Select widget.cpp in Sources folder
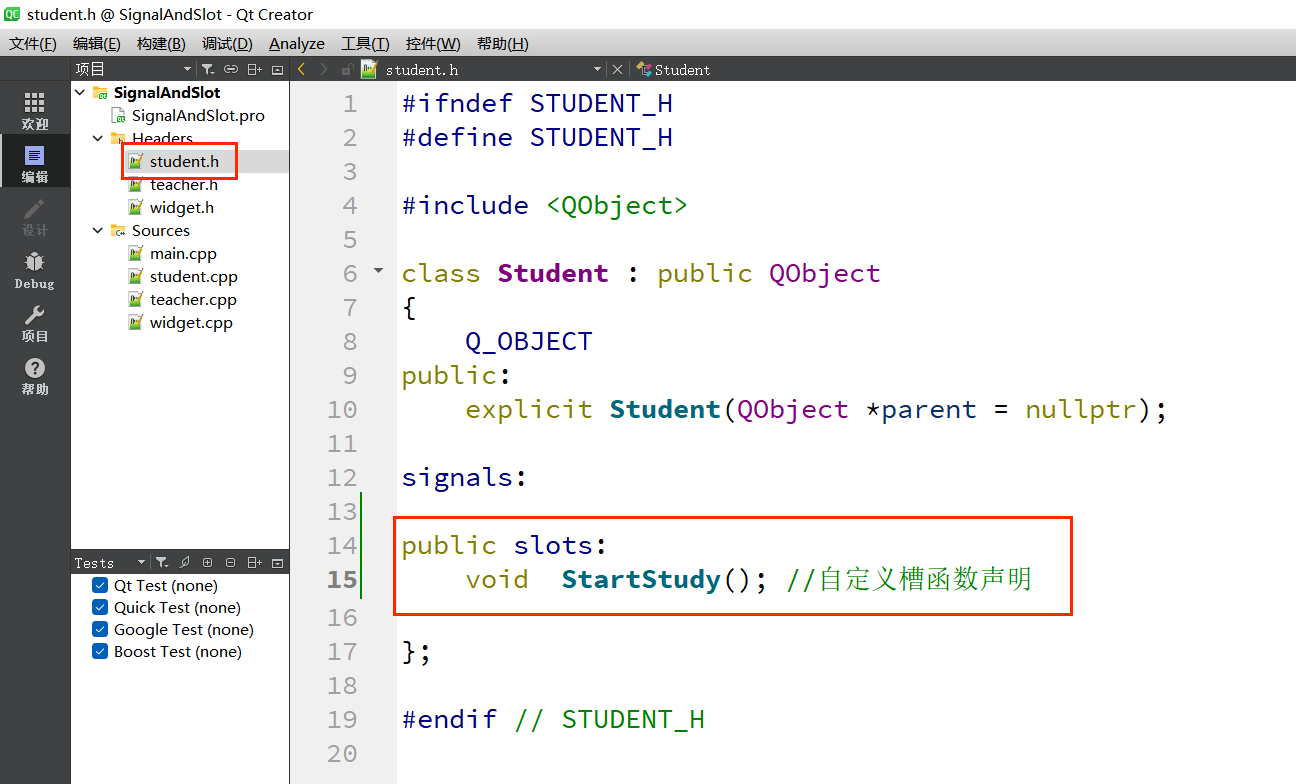 coord(191,322)
